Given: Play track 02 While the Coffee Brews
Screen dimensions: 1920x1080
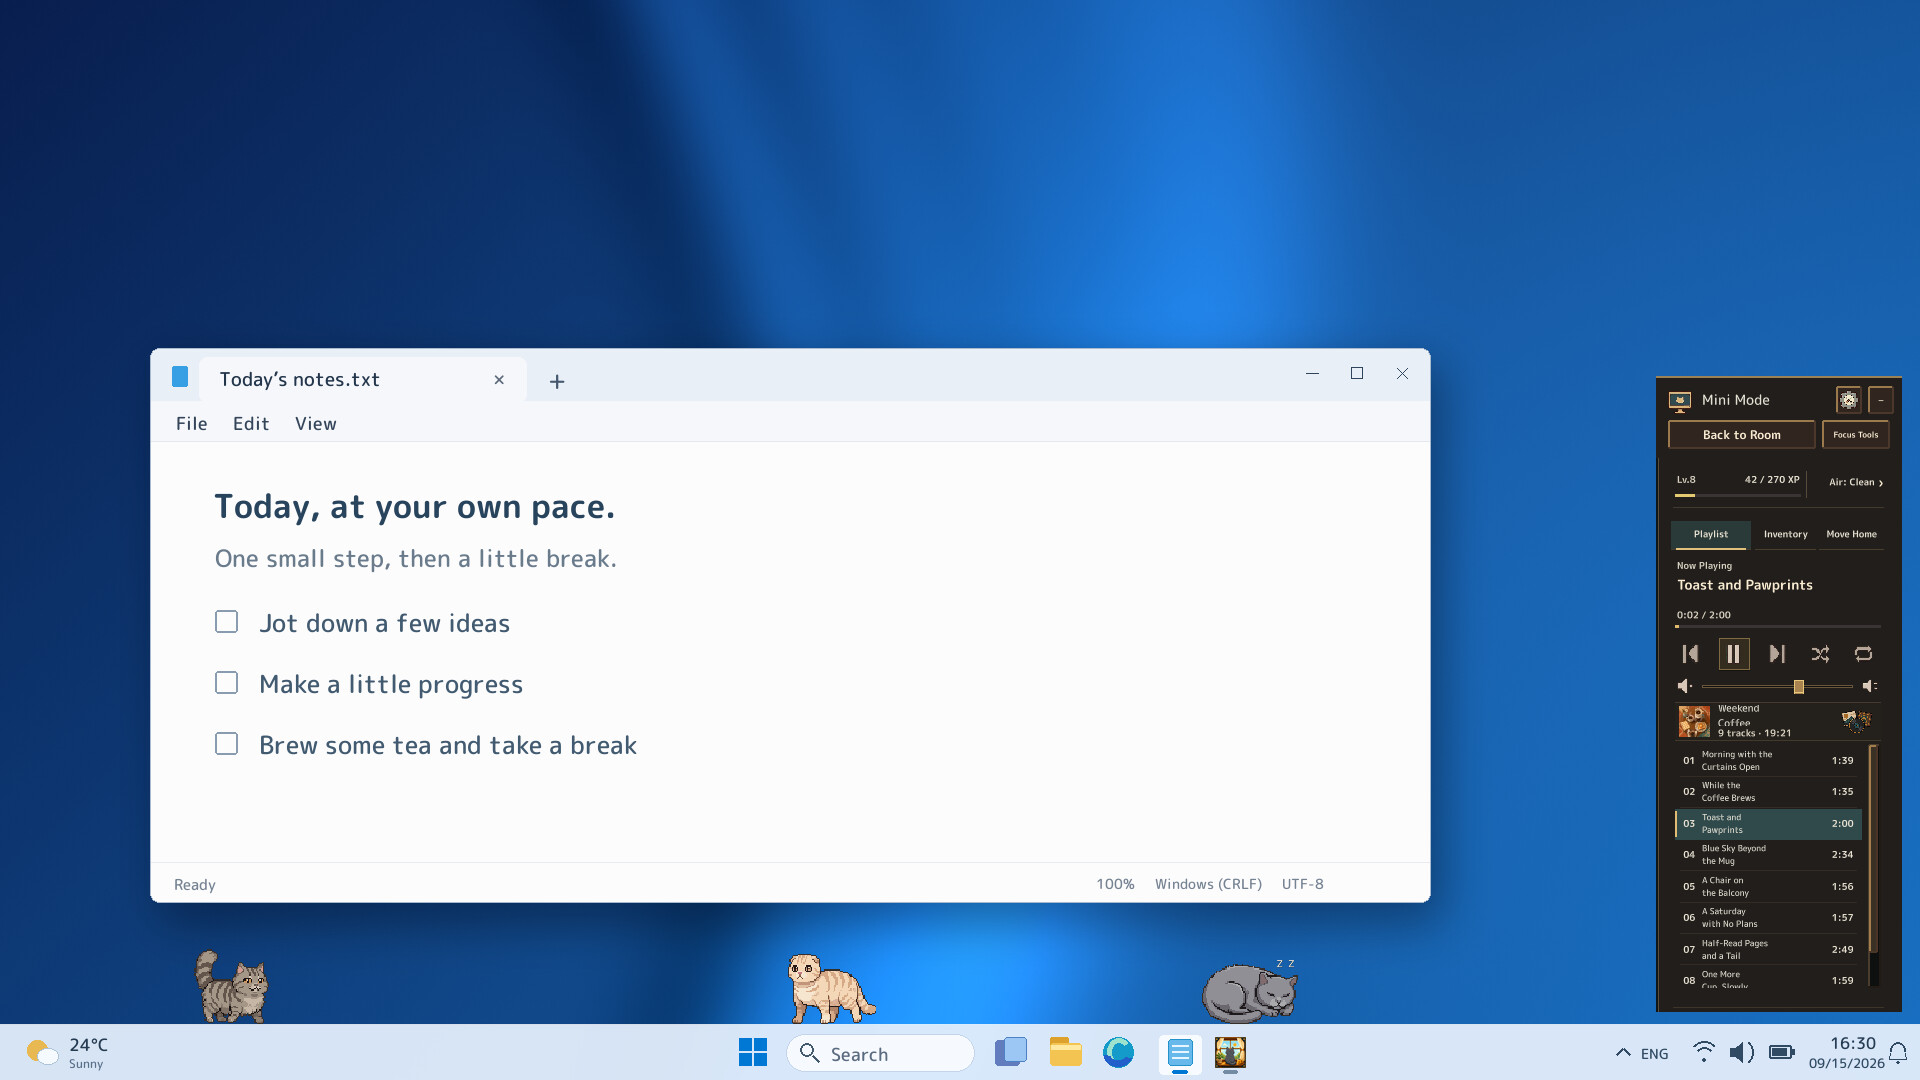Looking at the screenshot, I should pyautogui.click(x=1768, y=792).
